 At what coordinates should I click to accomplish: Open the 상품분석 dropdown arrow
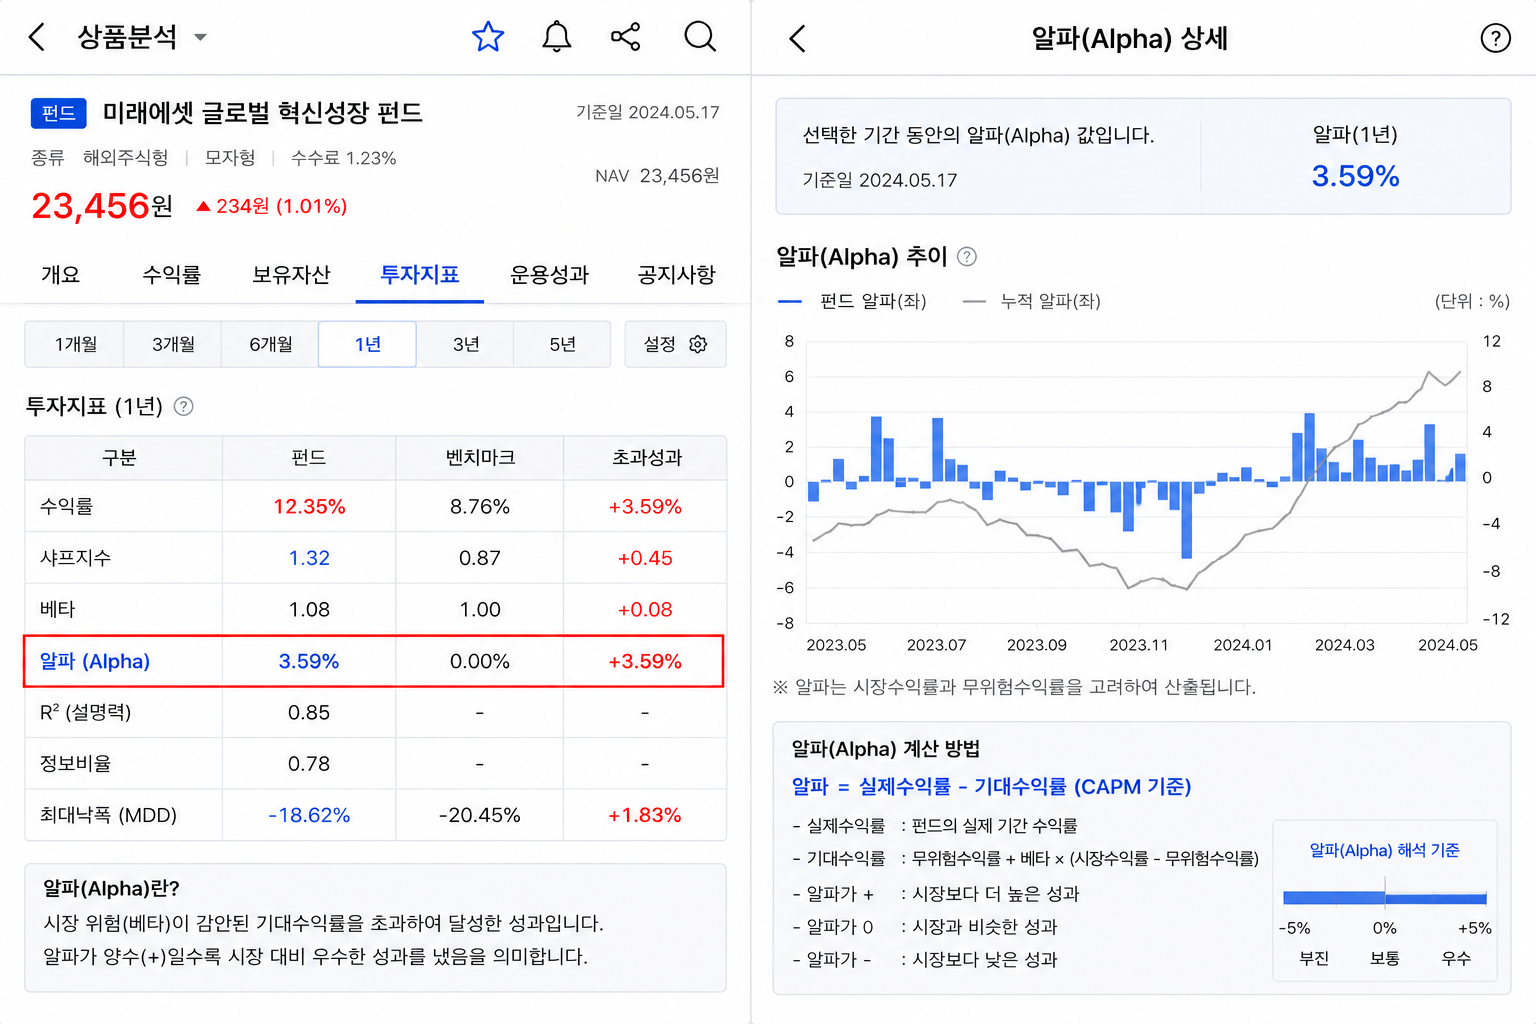[x=200, y=38]
